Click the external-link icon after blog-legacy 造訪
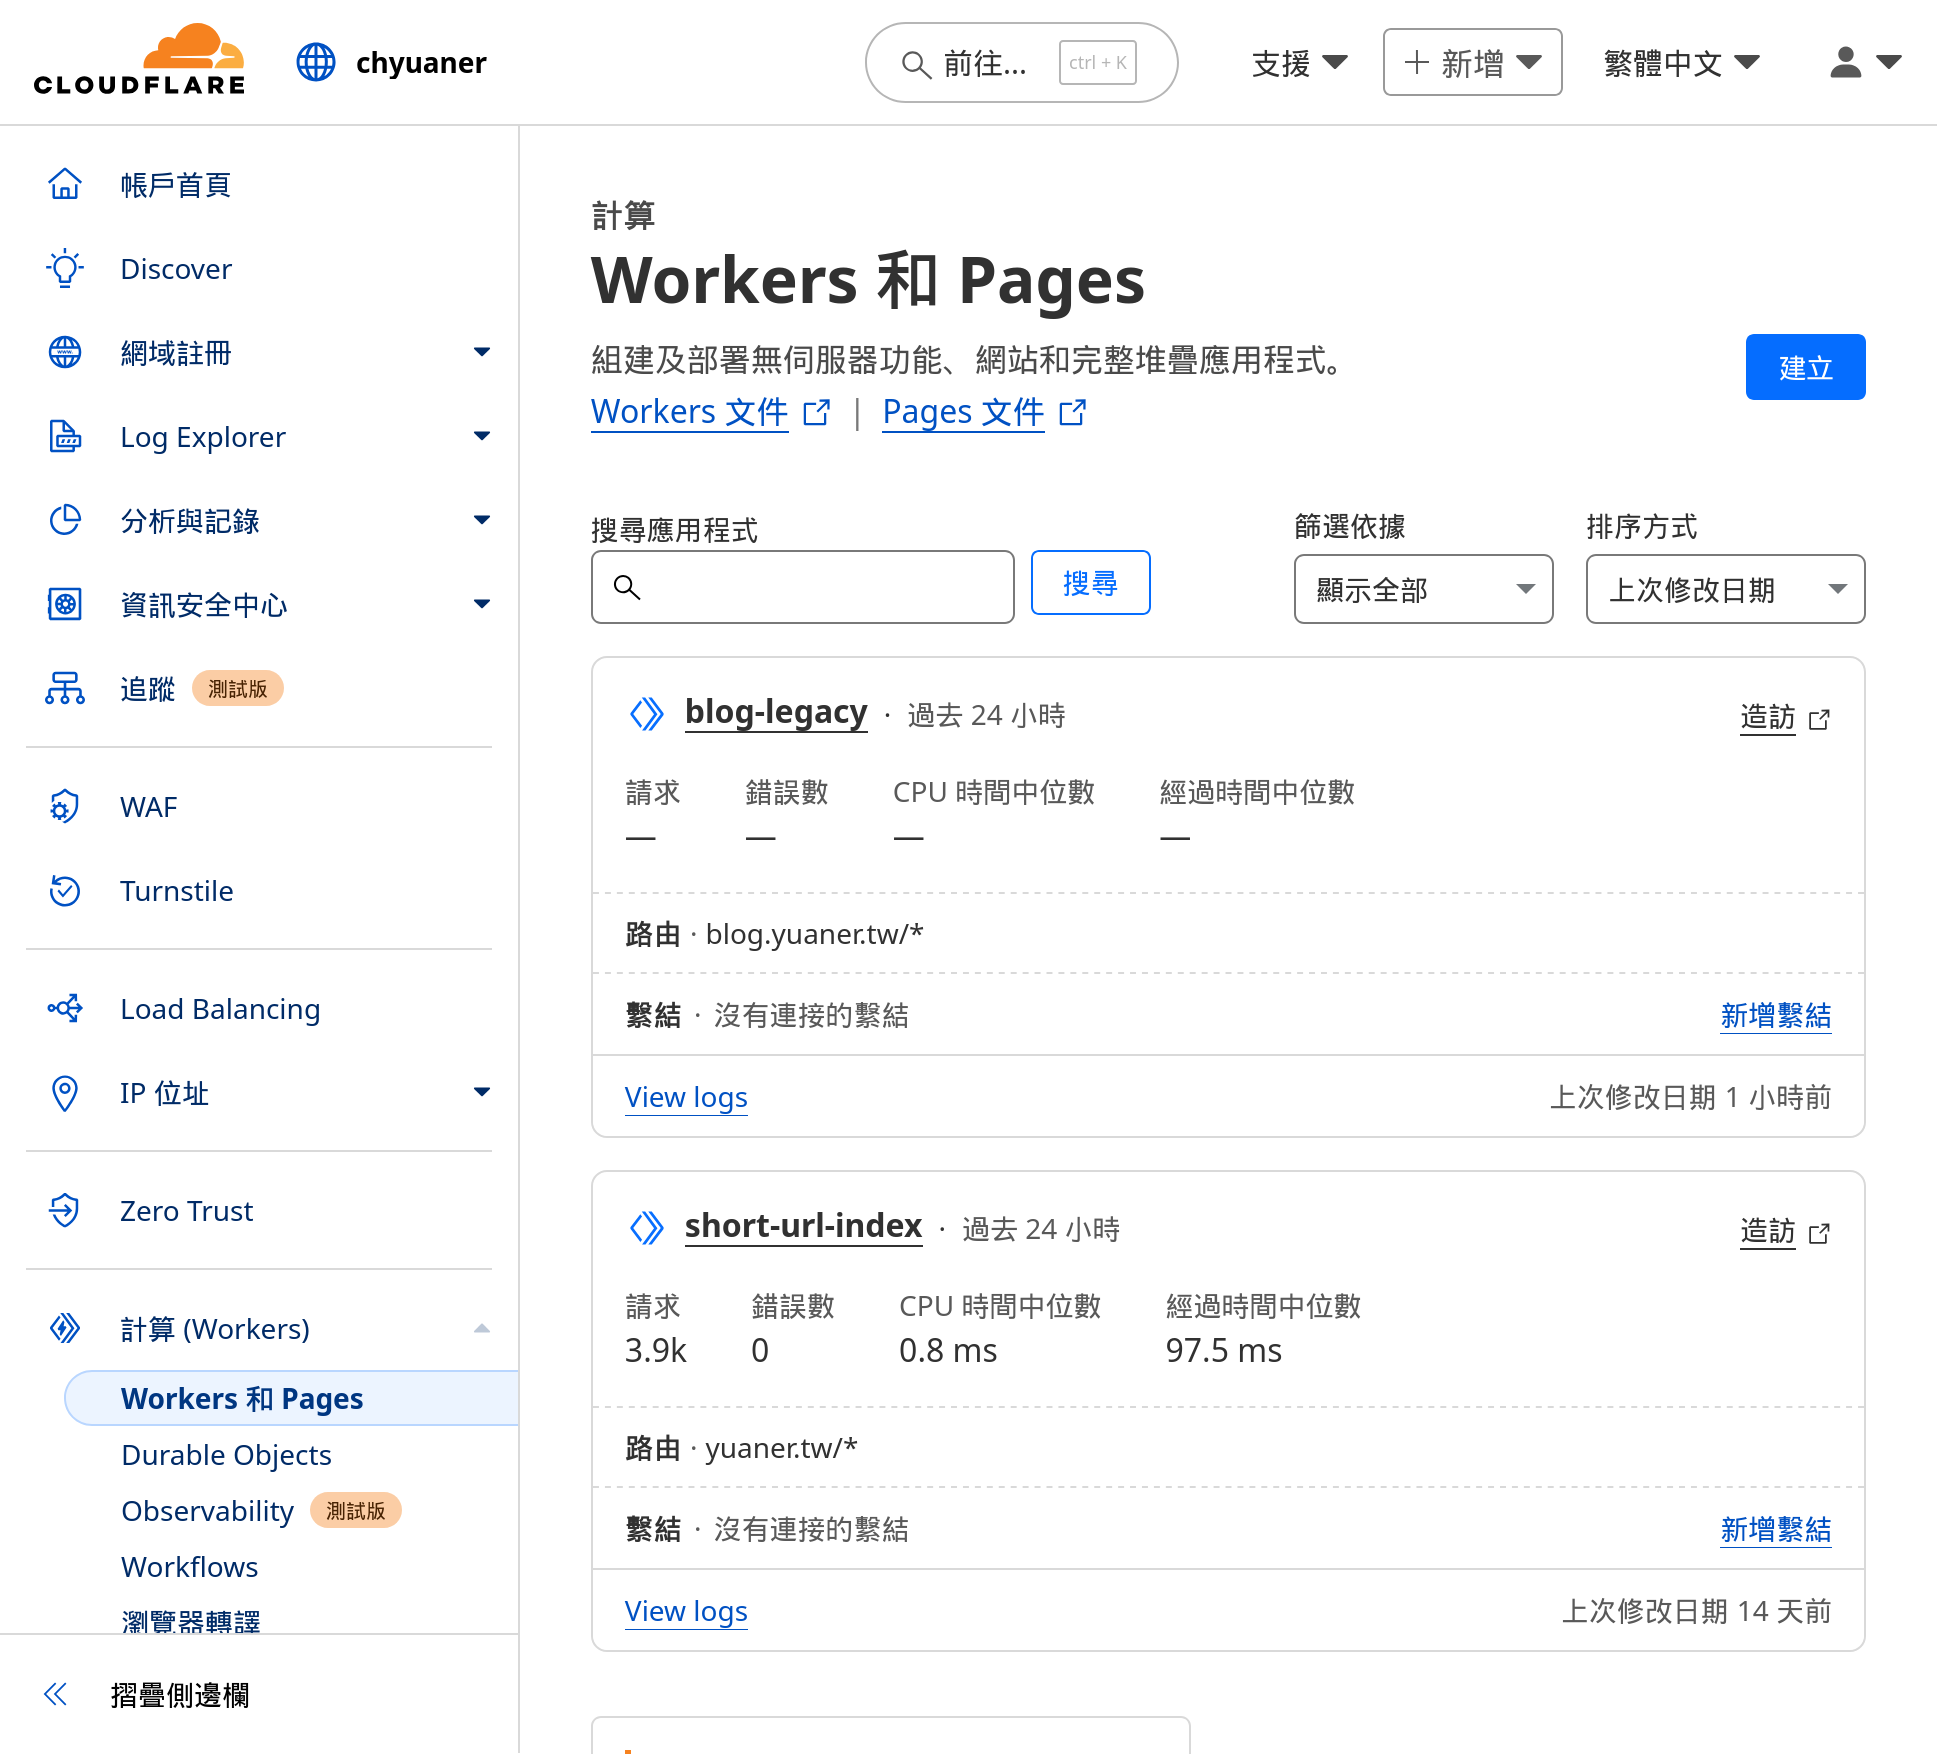 pos(1820,719)
